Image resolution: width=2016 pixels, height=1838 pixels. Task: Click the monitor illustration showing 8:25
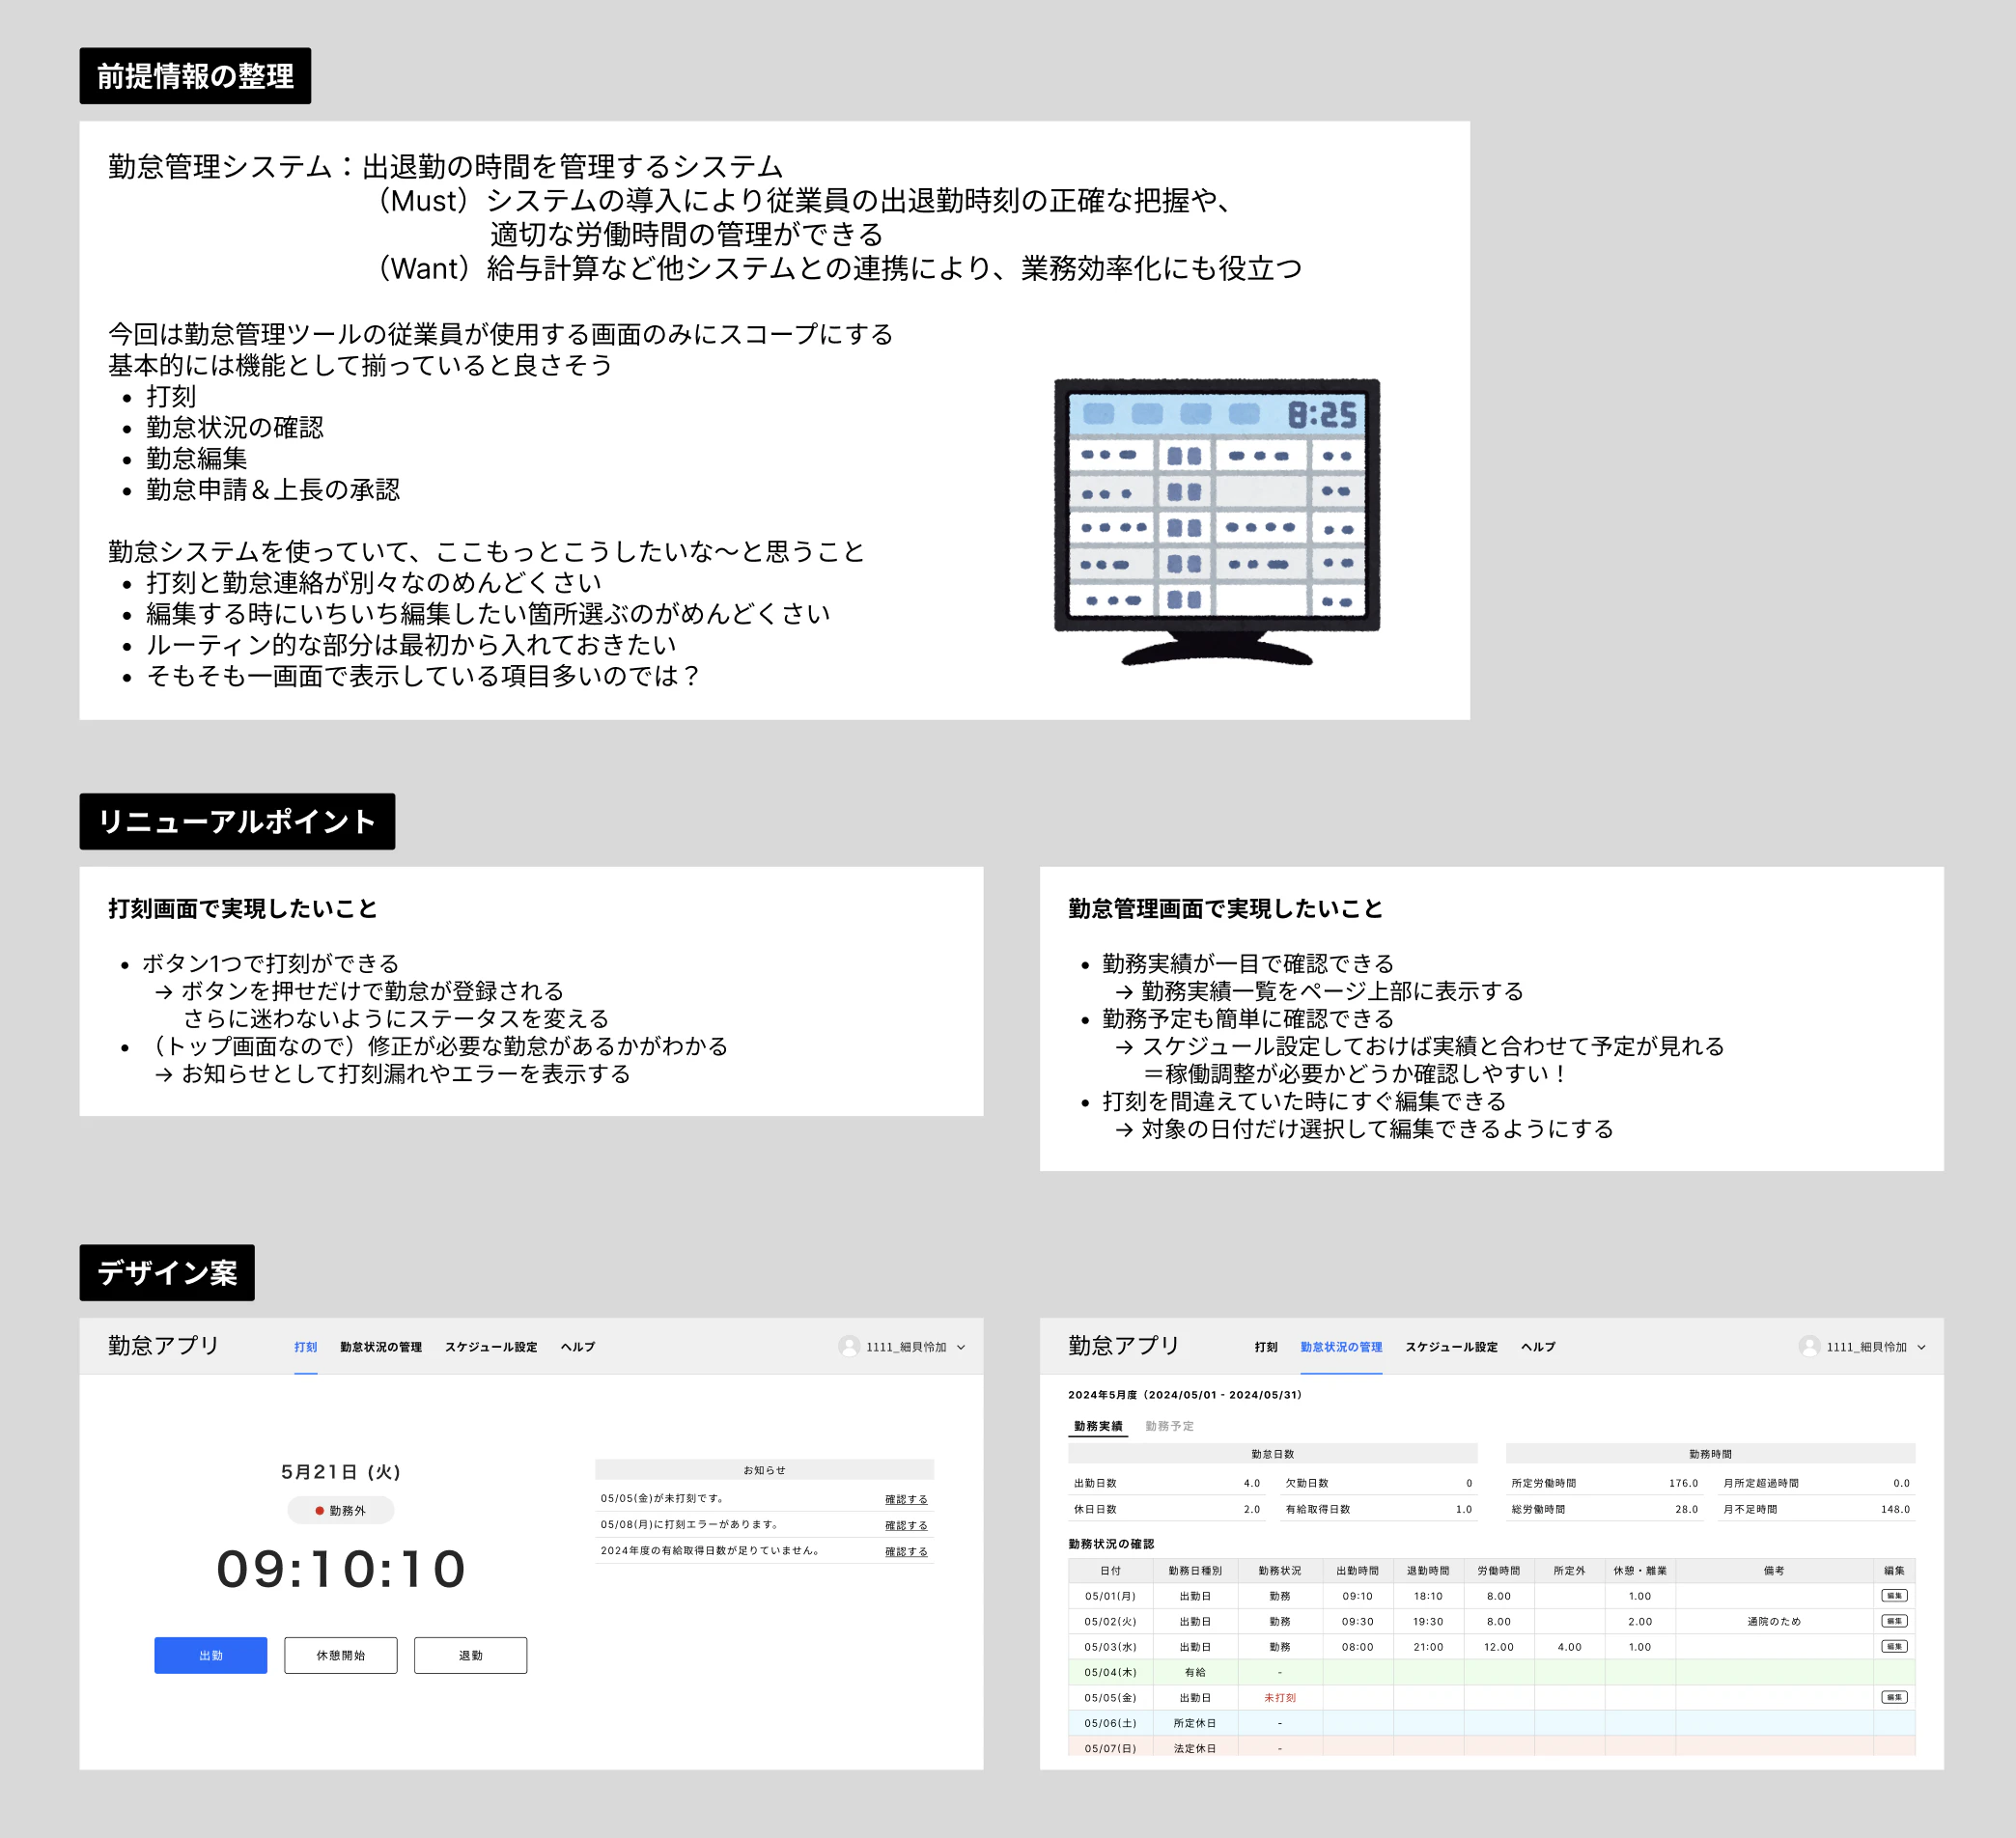point(1217,521)
